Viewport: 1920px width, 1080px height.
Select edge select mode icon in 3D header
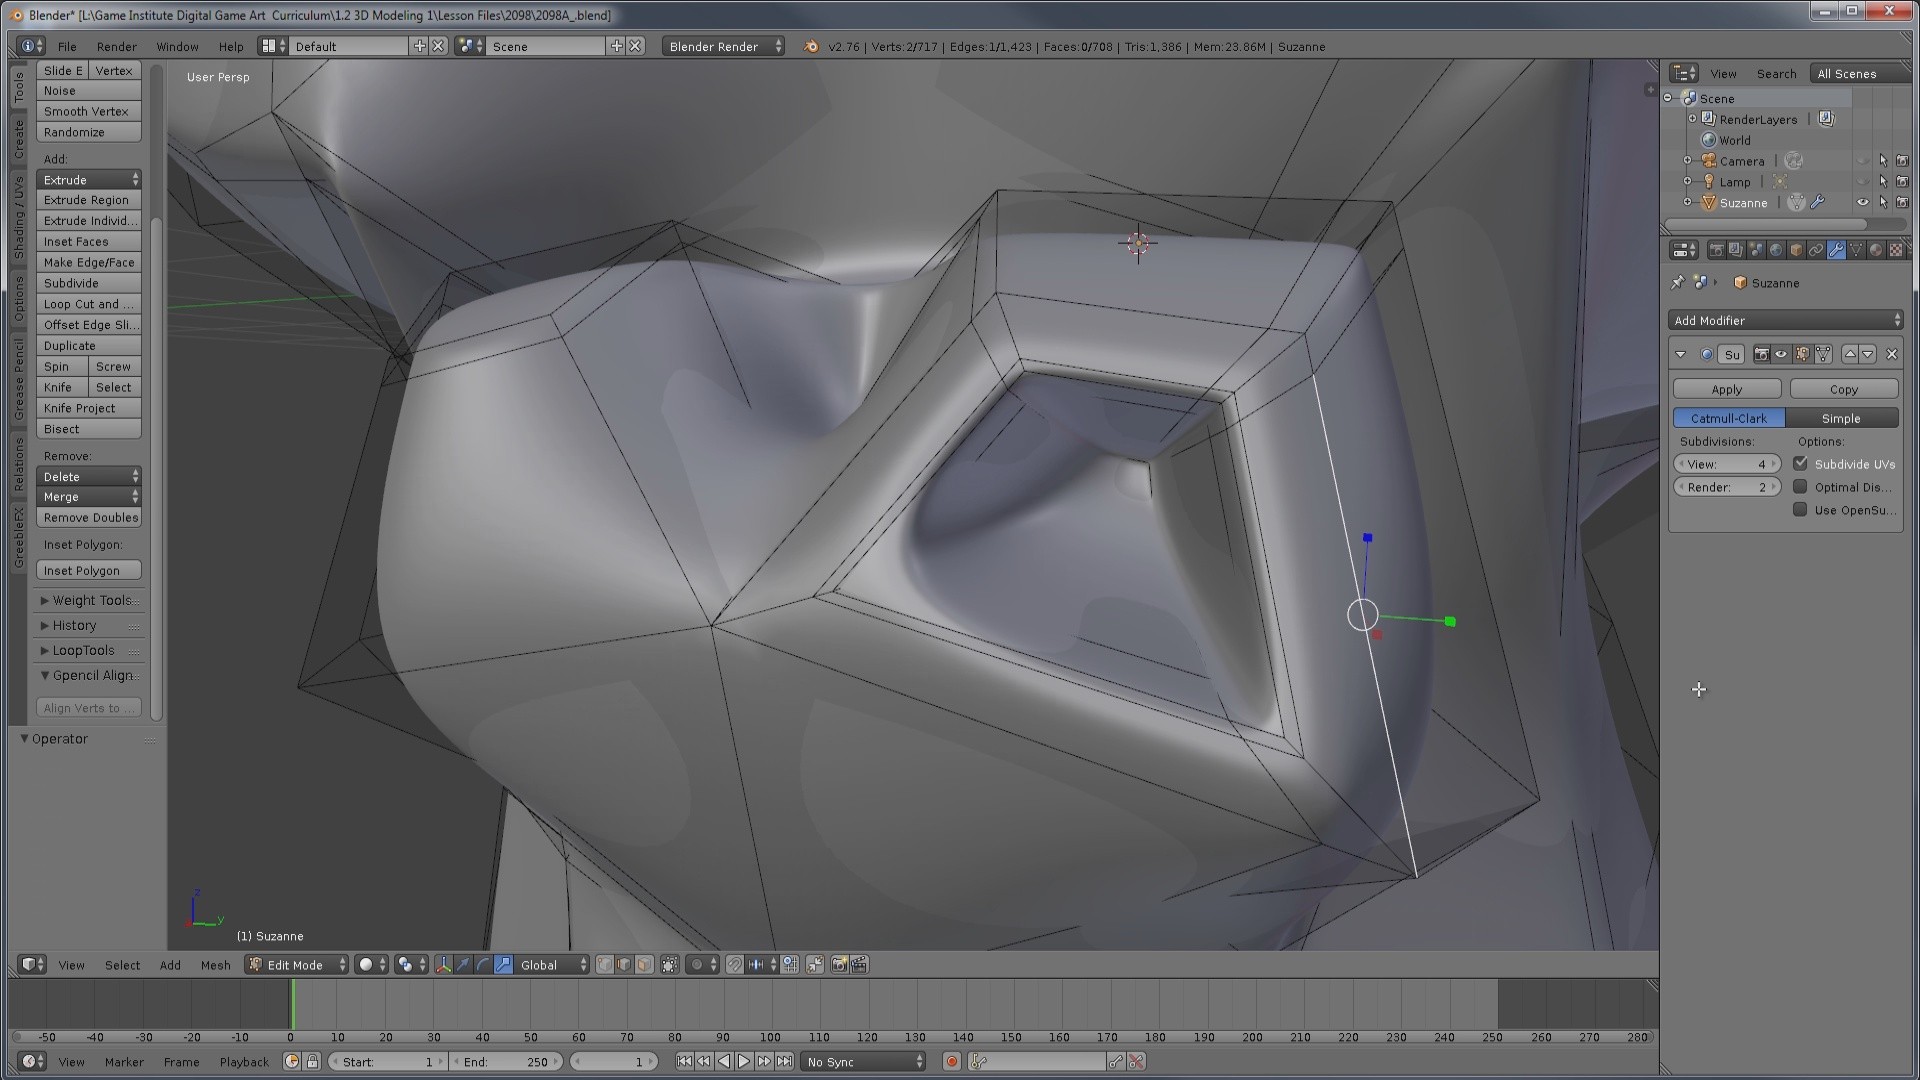pyautogui.click(x=624, y=965)
